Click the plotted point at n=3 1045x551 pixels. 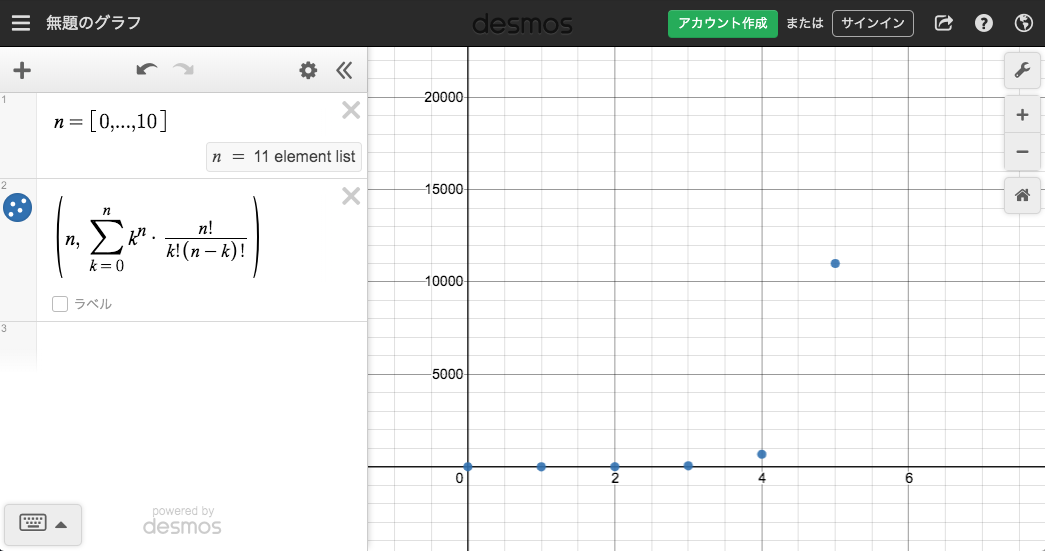coord(688,466)
